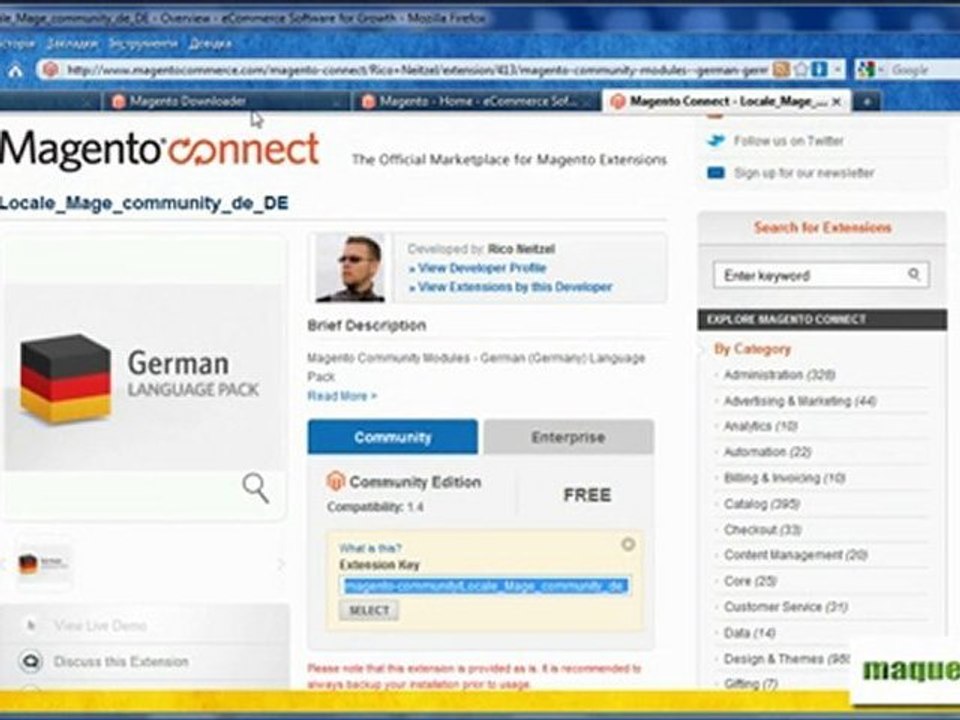Close the Magento Connect tab
This screenshot has width=960, height=720.
836,102
